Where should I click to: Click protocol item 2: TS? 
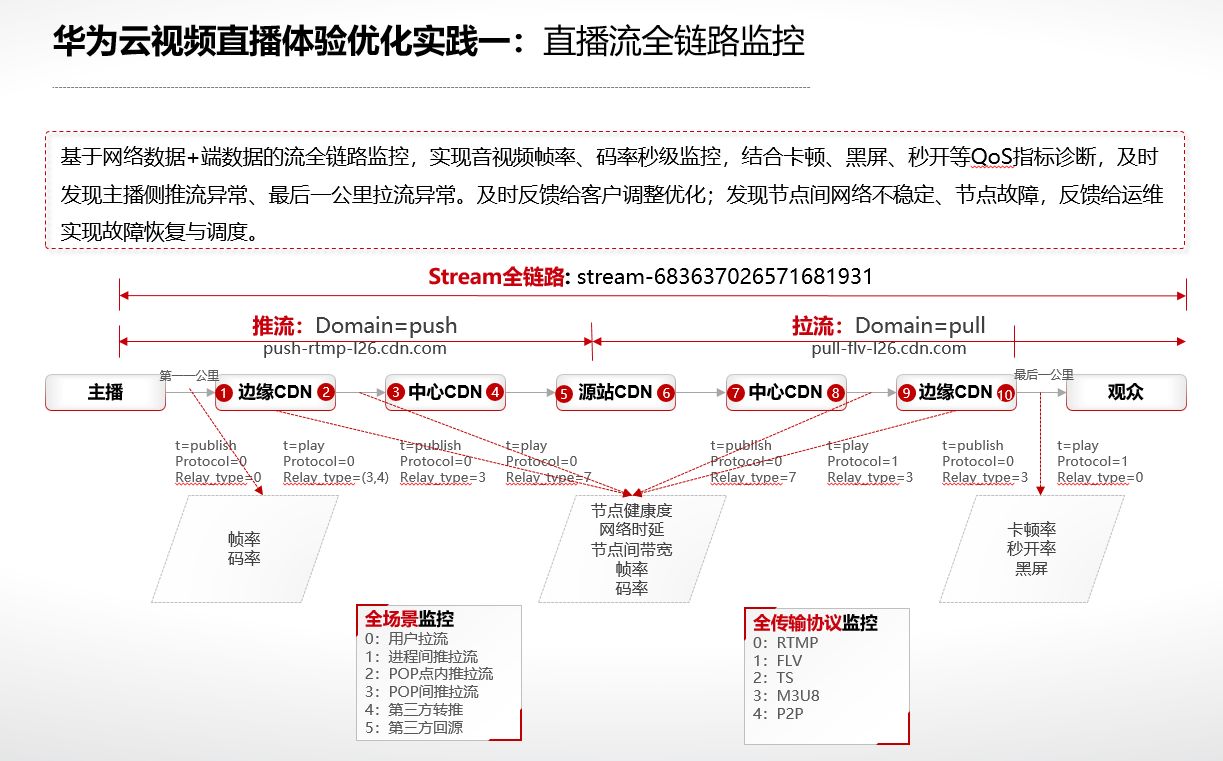click(774, 678)
